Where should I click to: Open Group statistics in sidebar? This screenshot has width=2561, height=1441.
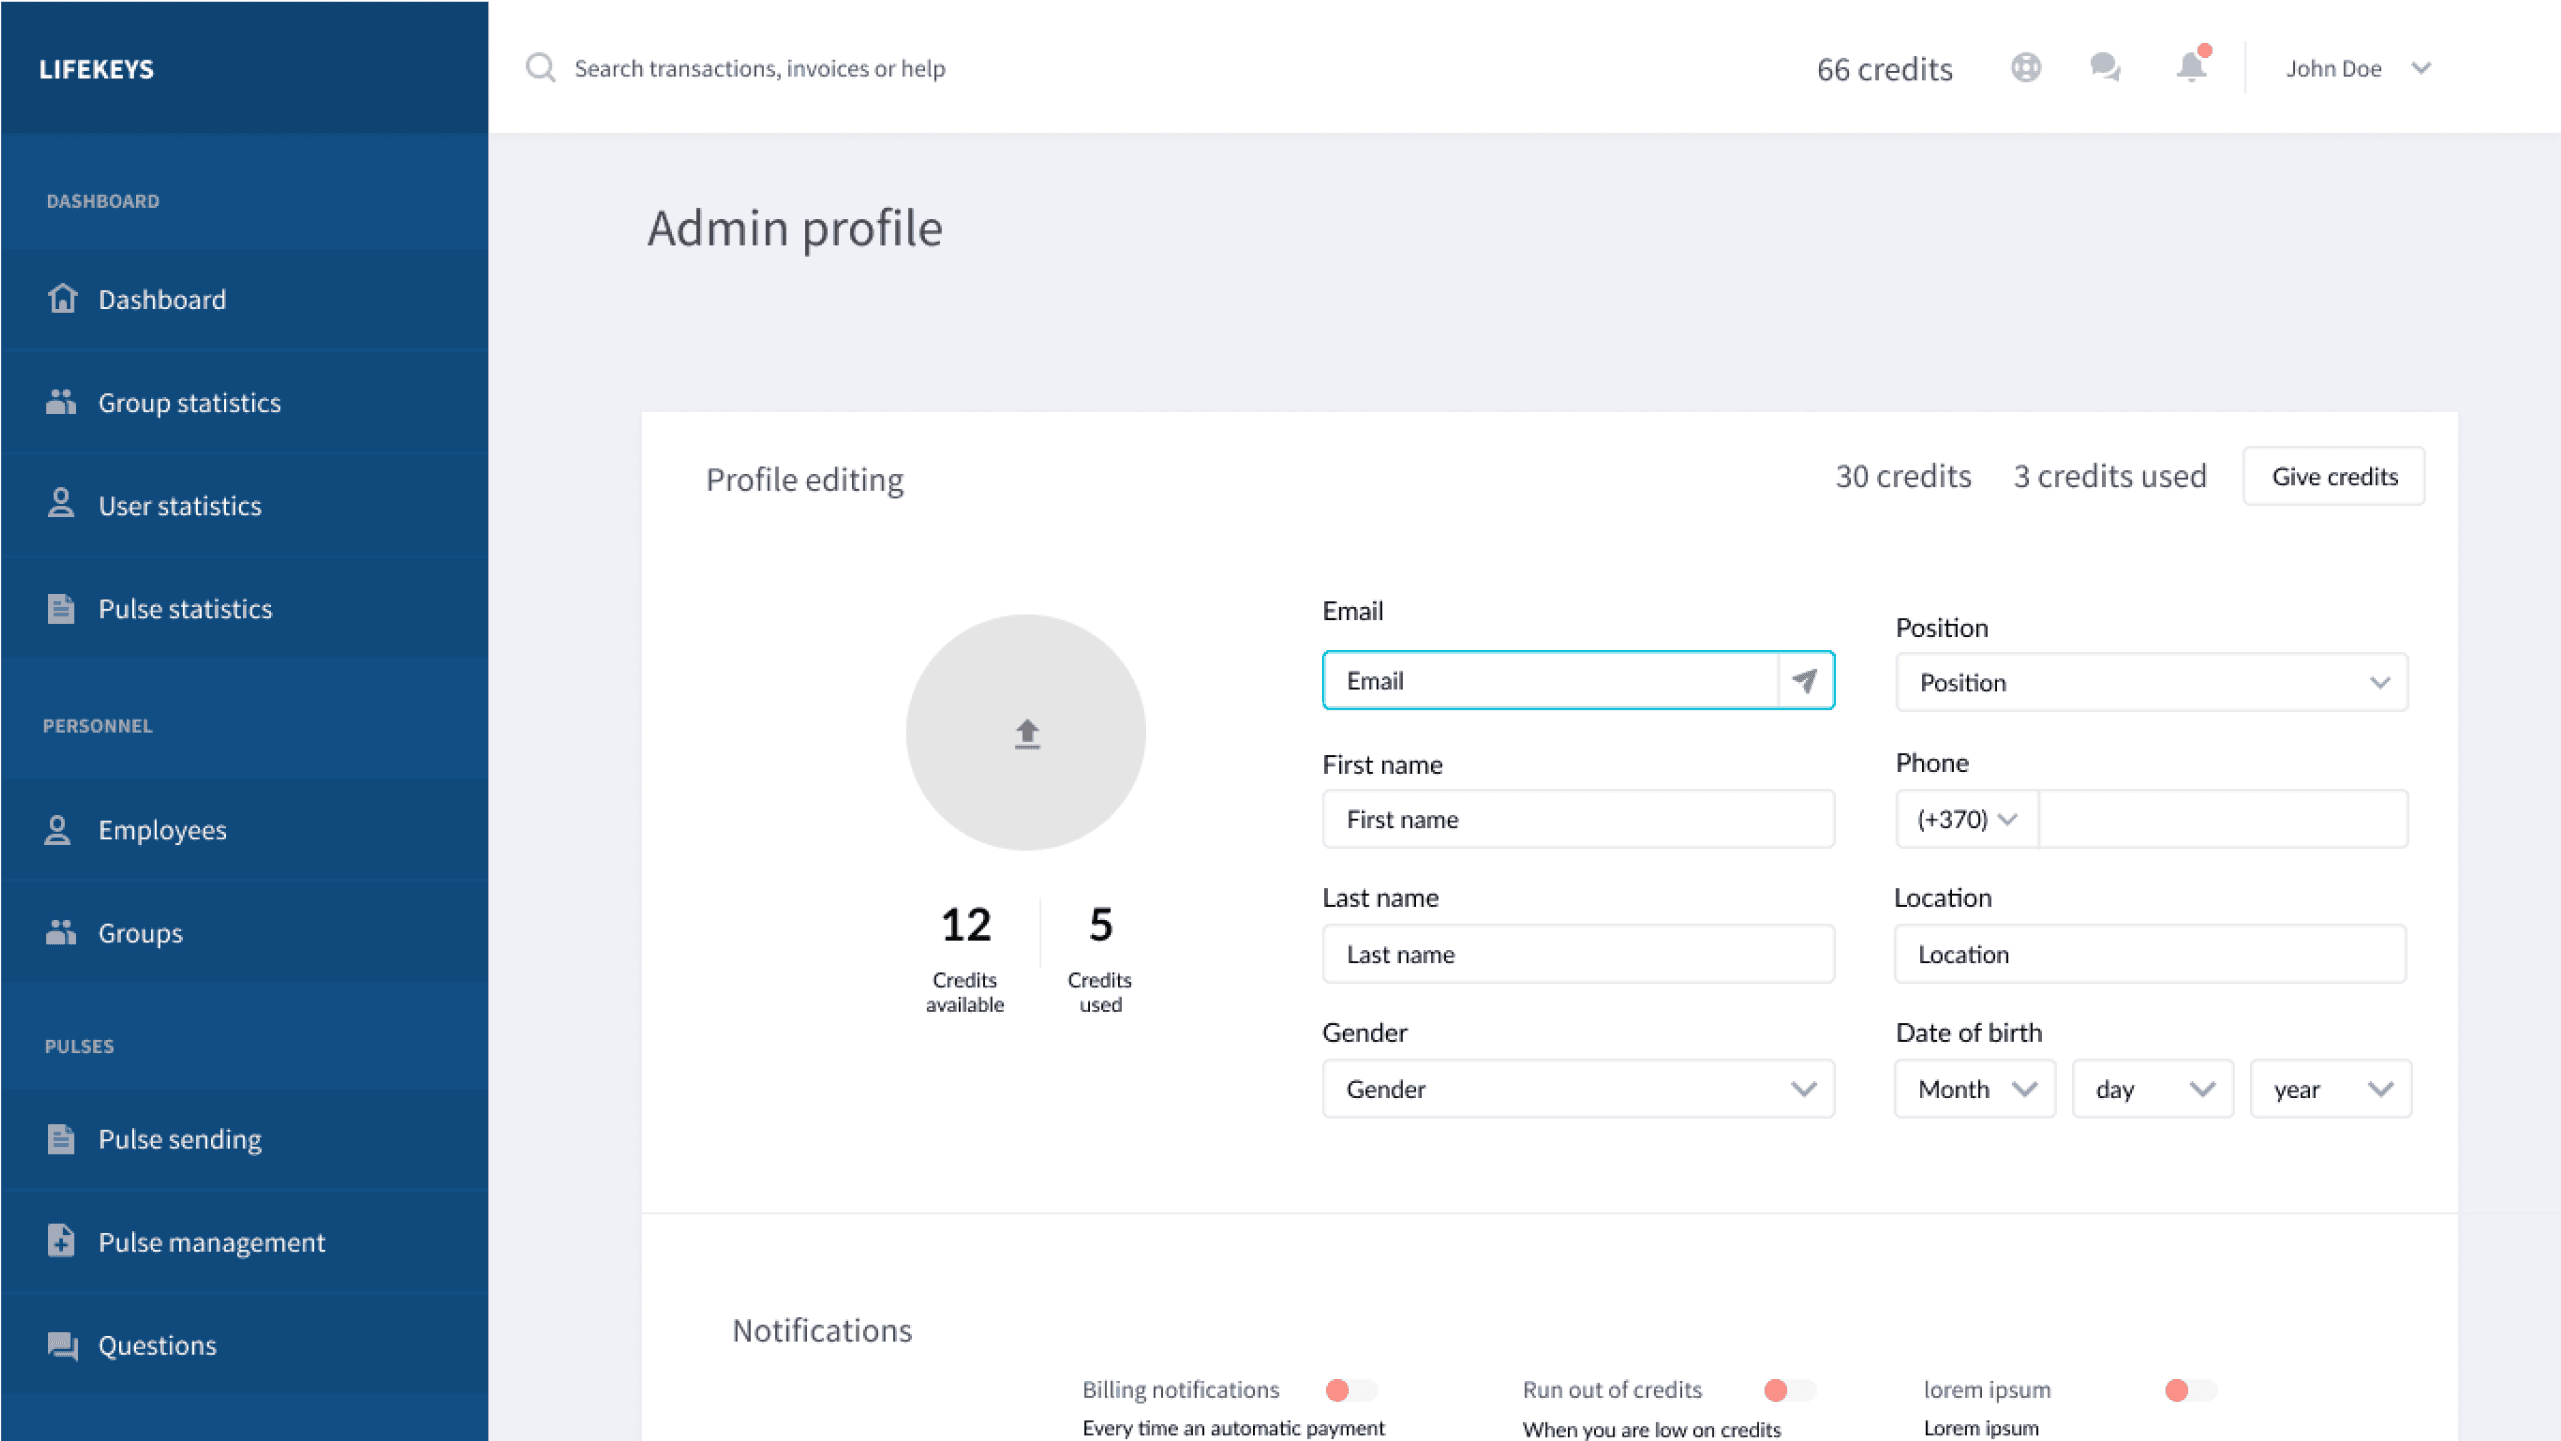[x=189, y=403]
